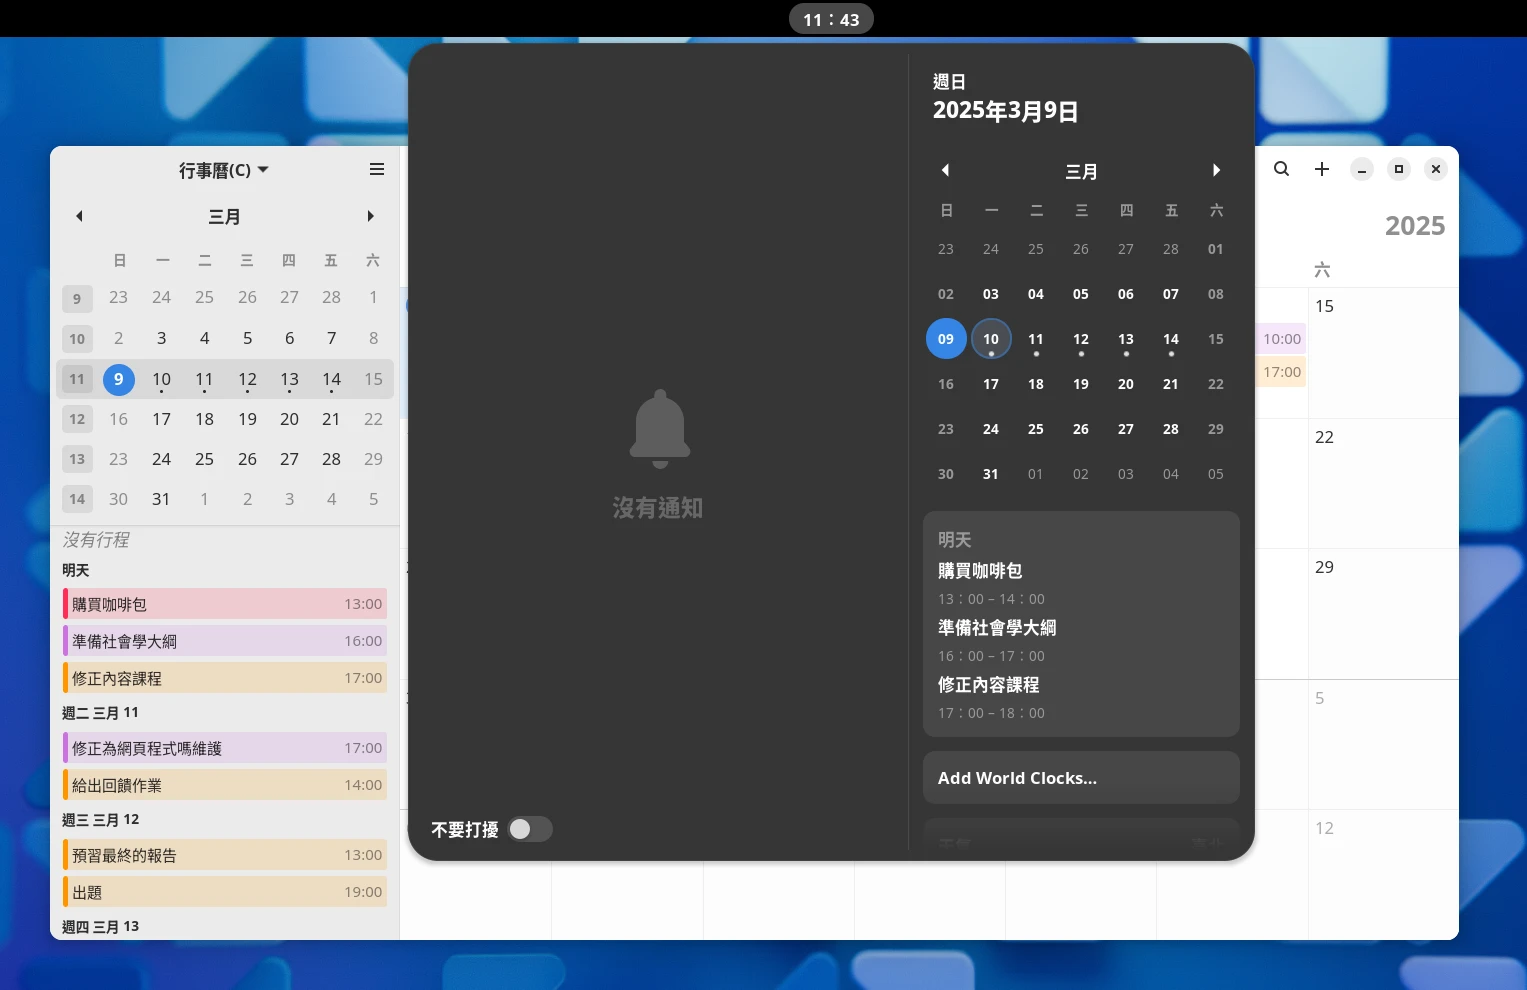1527x990 pixels.
Task: Go to previous month in sidebar calendar
Action: [79, 216]
